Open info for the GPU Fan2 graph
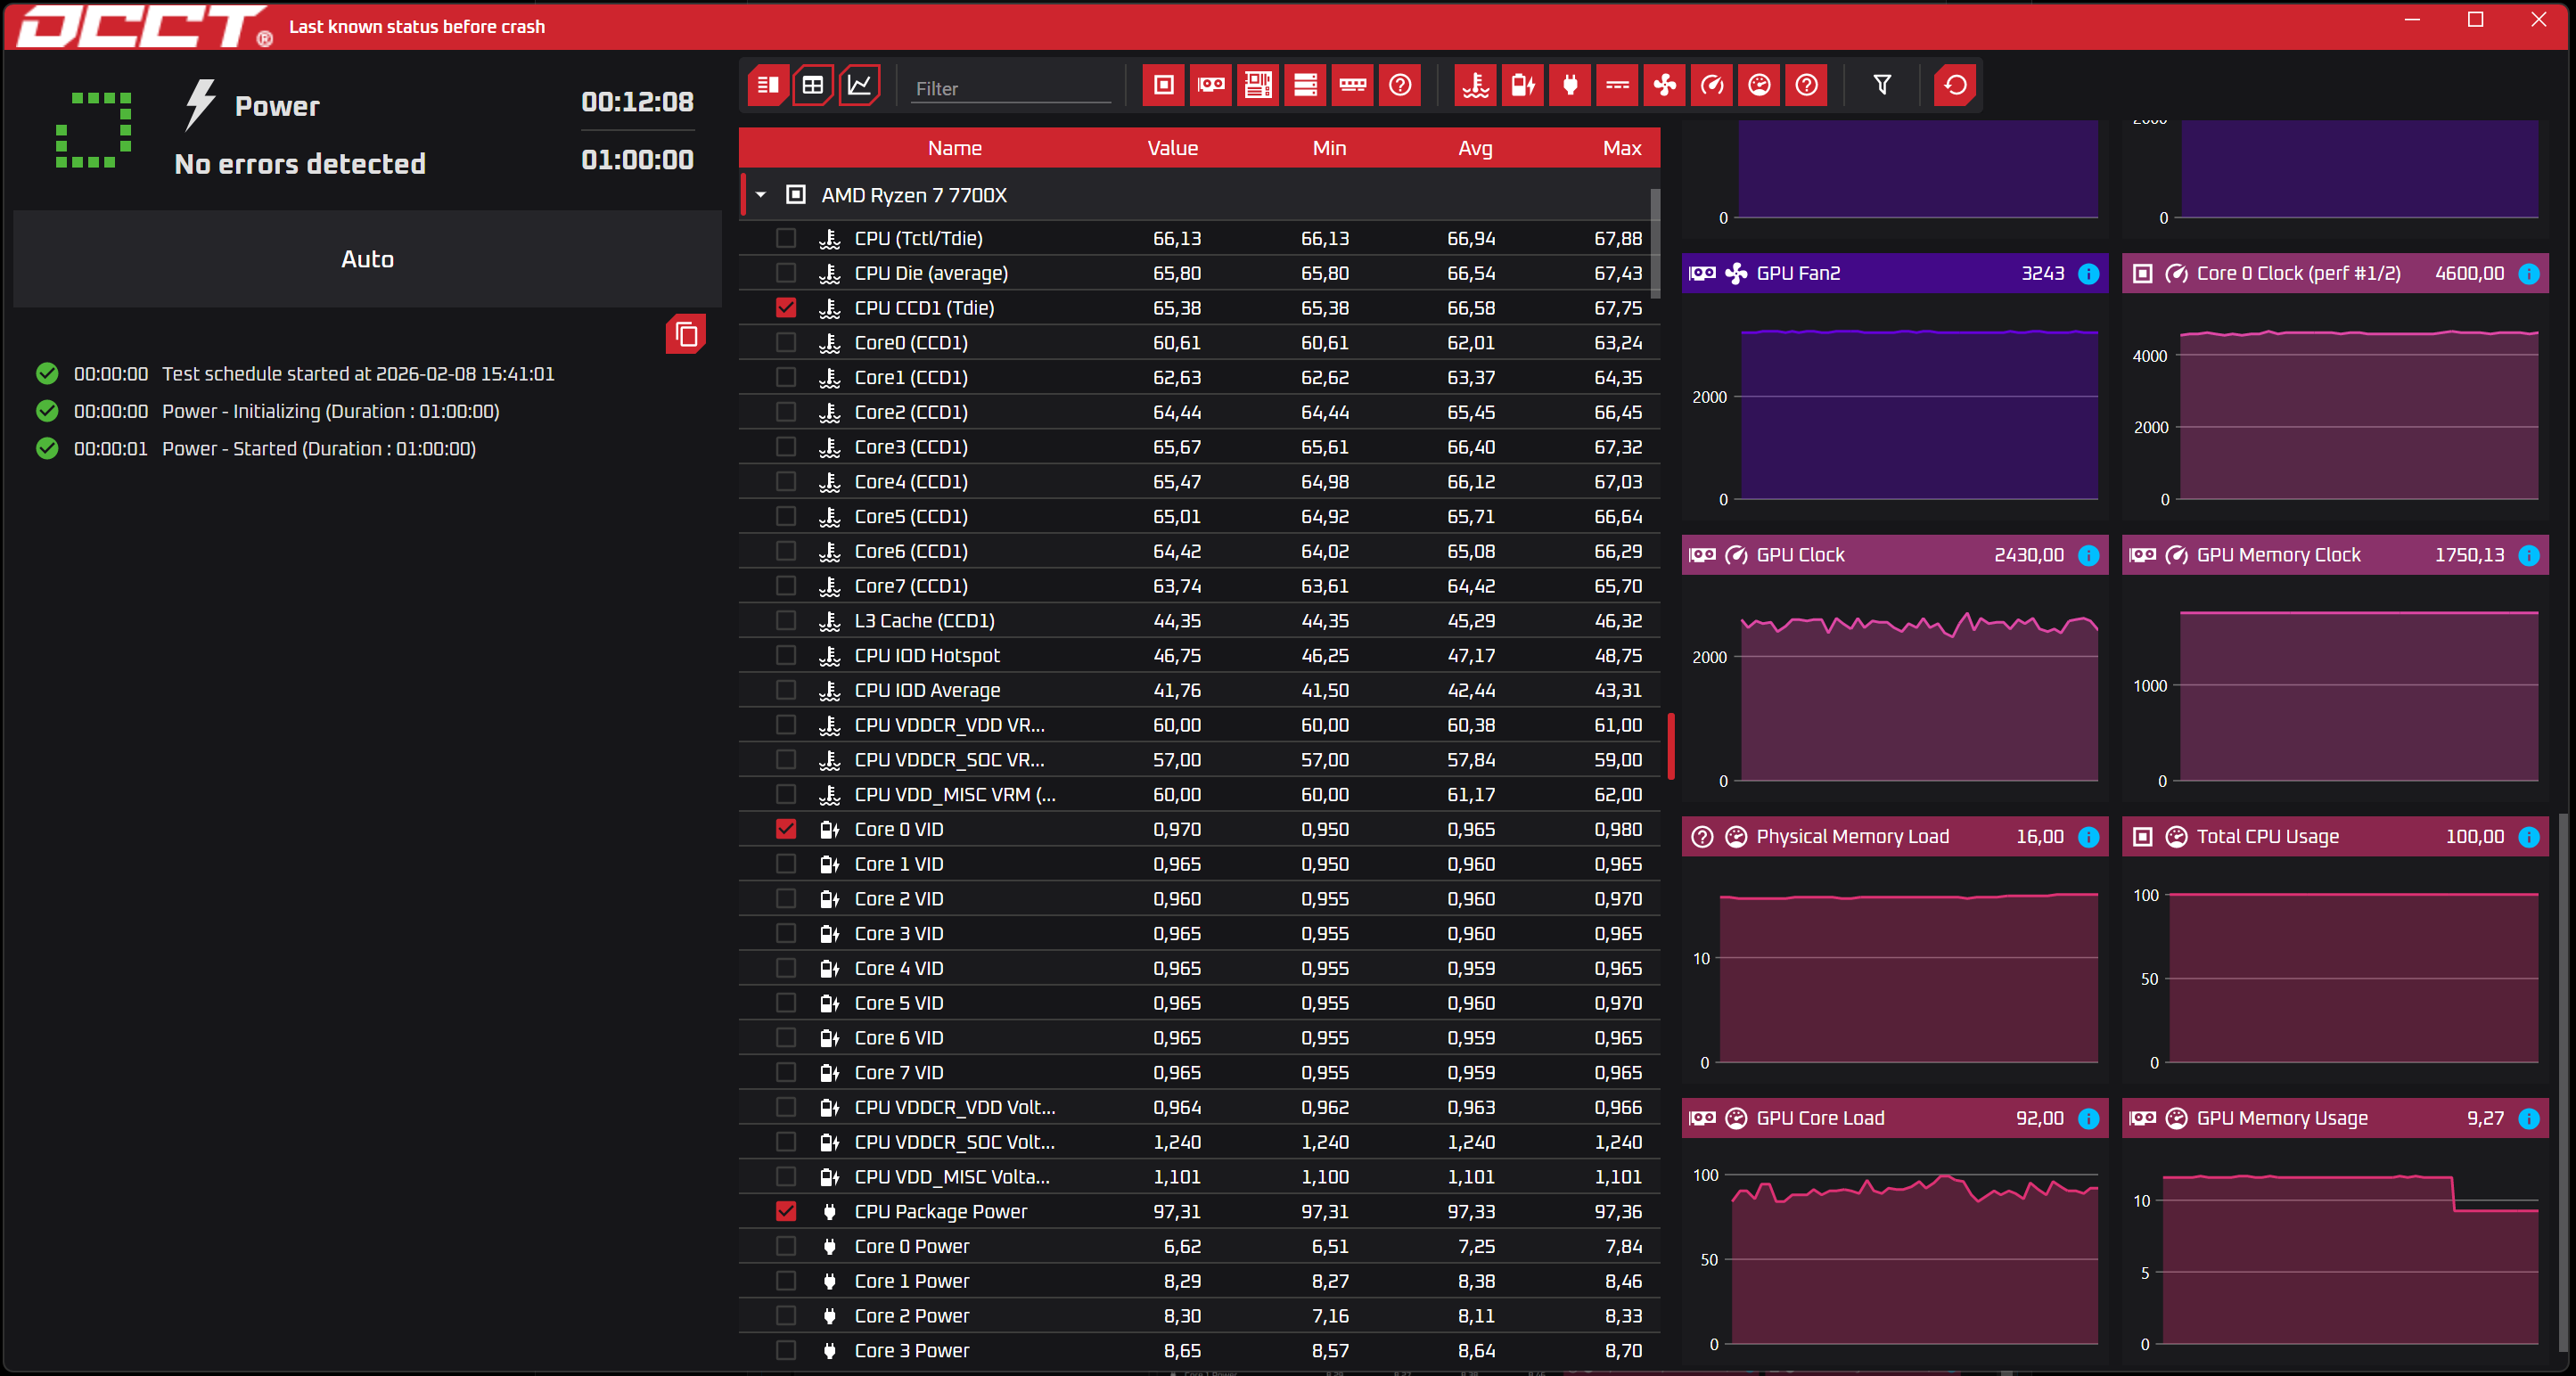Viewport: 2576px width, 1376px height. point(2089,274)
